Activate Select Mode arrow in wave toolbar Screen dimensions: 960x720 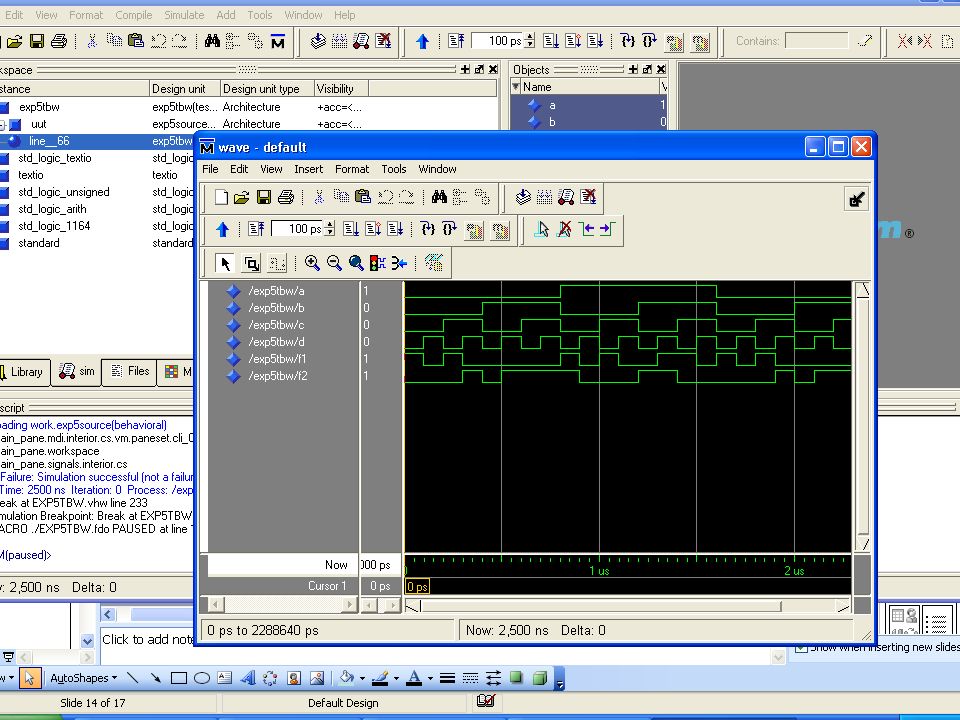pos(225,264)
